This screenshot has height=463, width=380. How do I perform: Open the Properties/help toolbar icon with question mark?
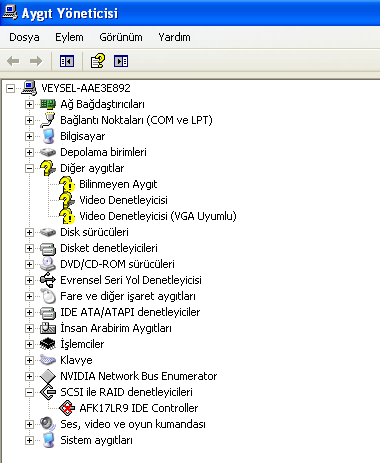pos(98,61)
